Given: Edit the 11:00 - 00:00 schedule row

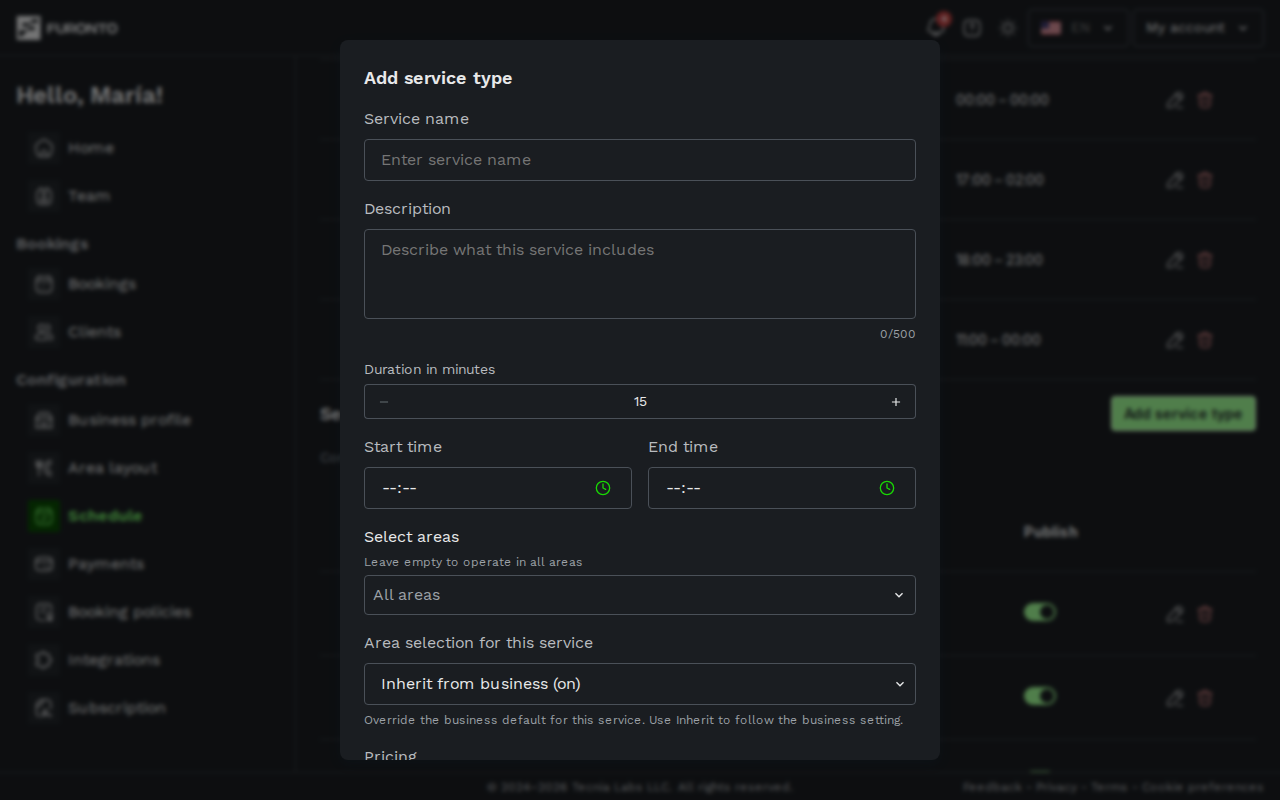Looking at the screenshot, I should coord(1175,340).
